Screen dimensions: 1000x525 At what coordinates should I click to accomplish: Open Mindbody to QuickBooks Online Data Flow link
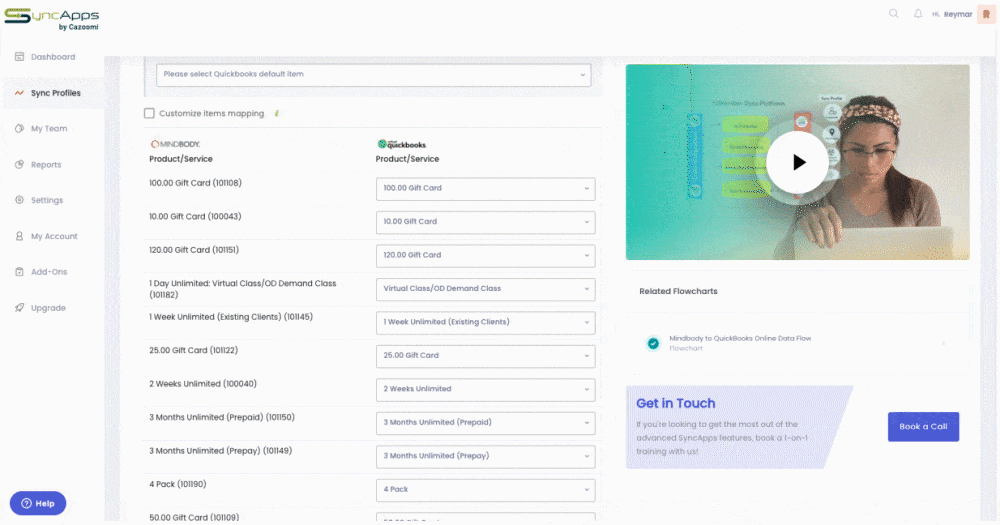click(x=740, y=339)
